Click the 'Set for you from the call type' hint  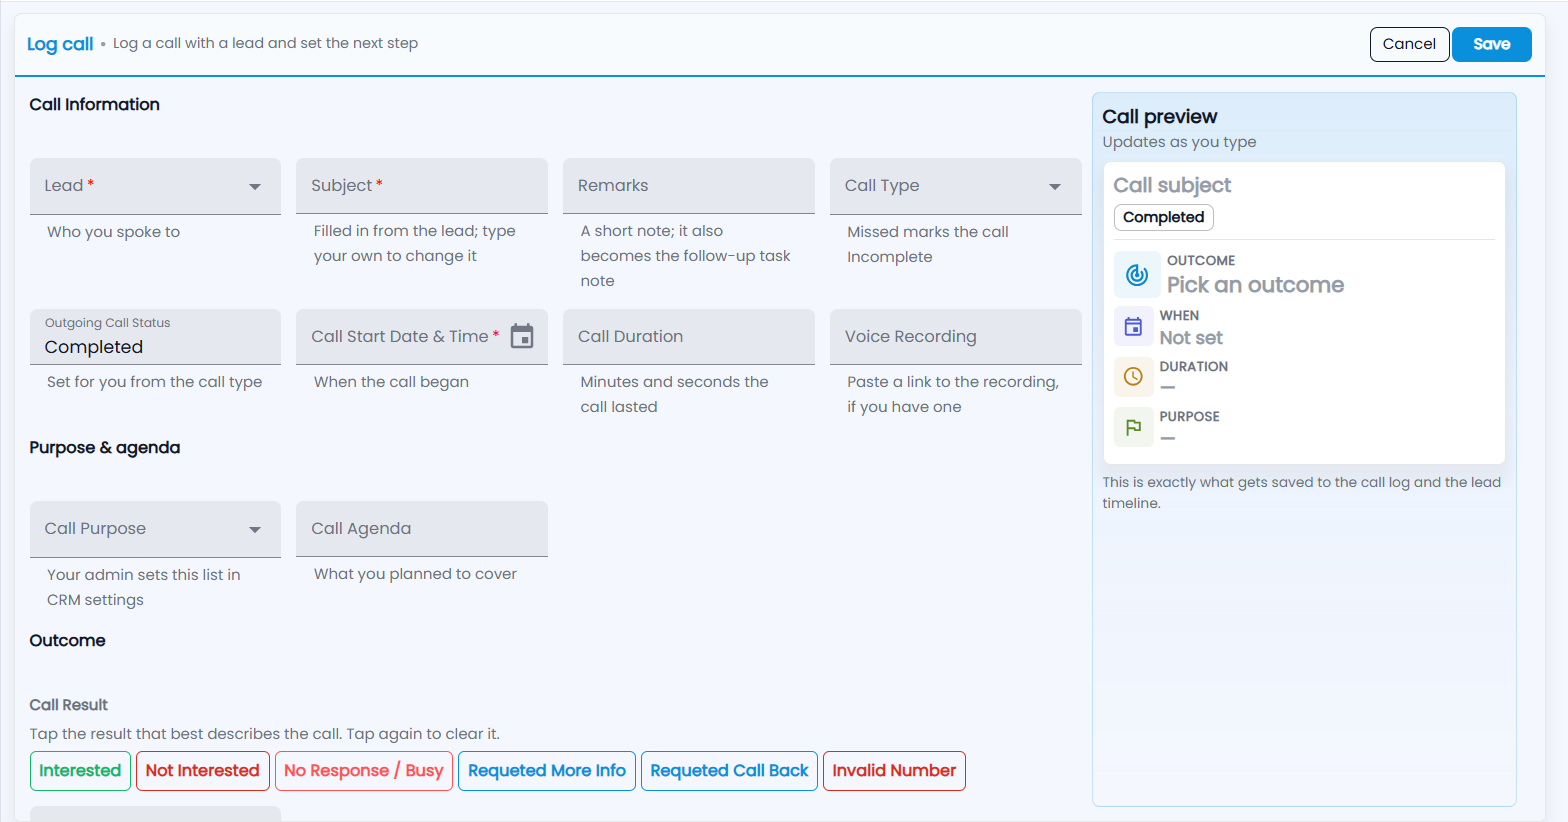154,382
